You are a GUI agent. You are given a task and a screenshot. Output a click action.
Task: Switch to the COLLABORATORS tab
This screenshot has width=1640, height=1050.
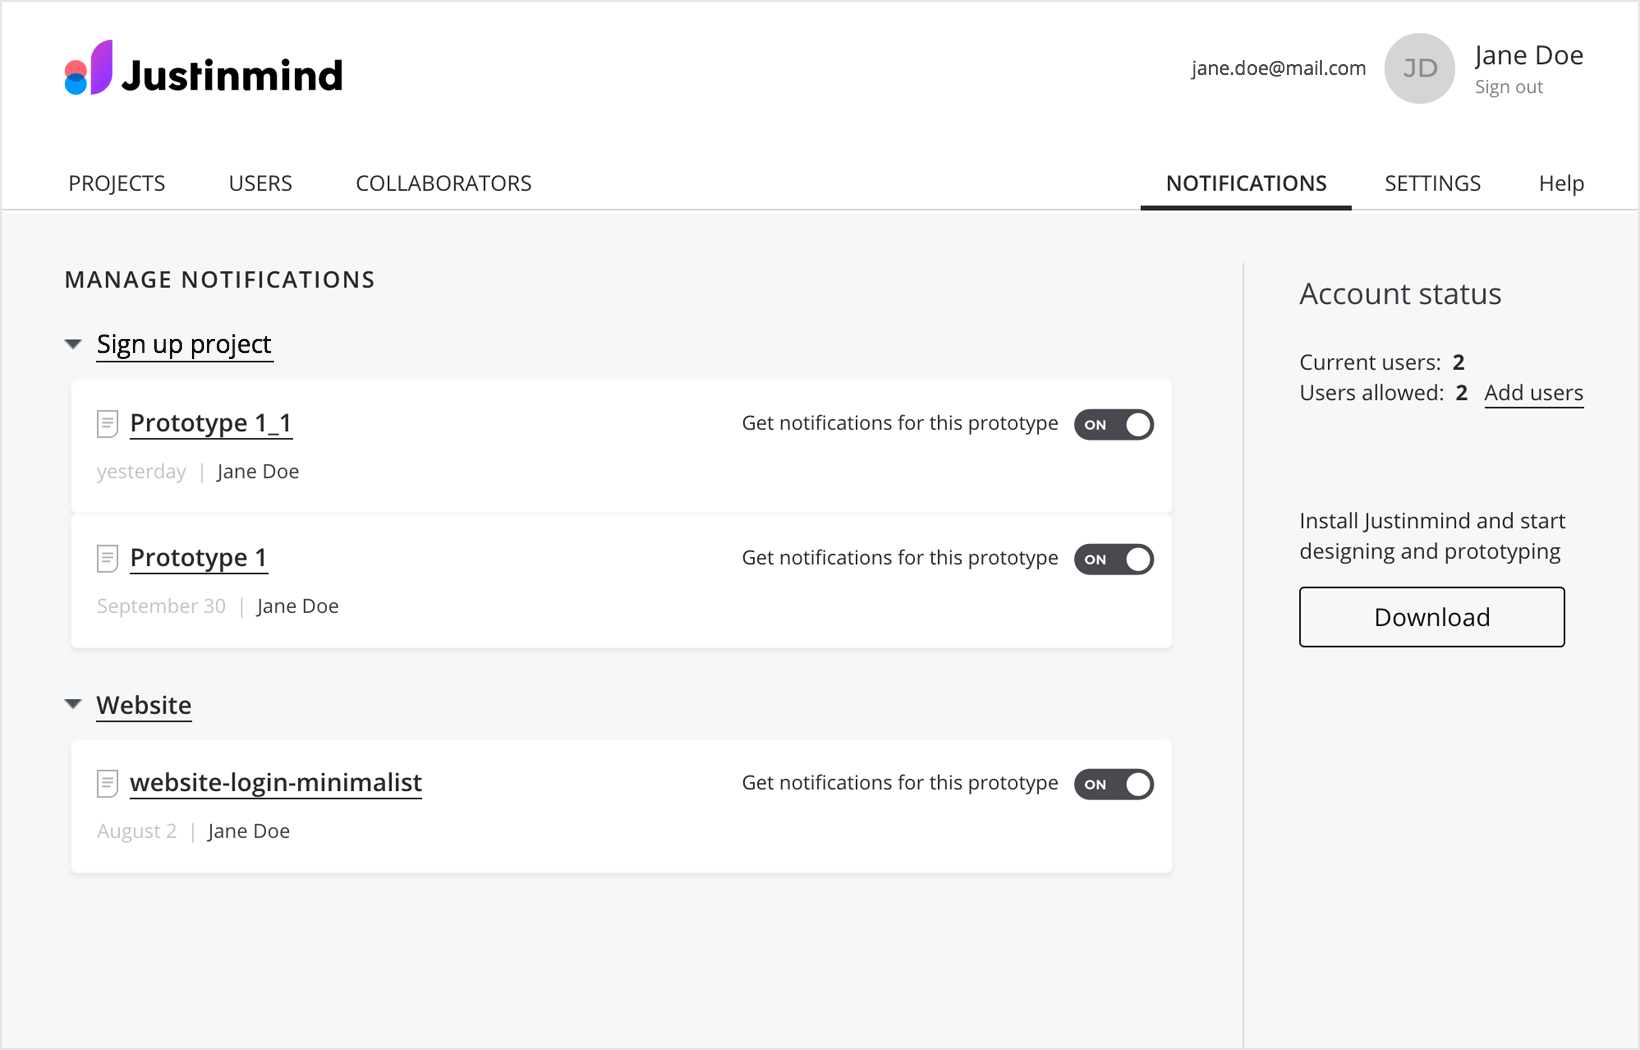pyautogui.click(x=444, y=183)
